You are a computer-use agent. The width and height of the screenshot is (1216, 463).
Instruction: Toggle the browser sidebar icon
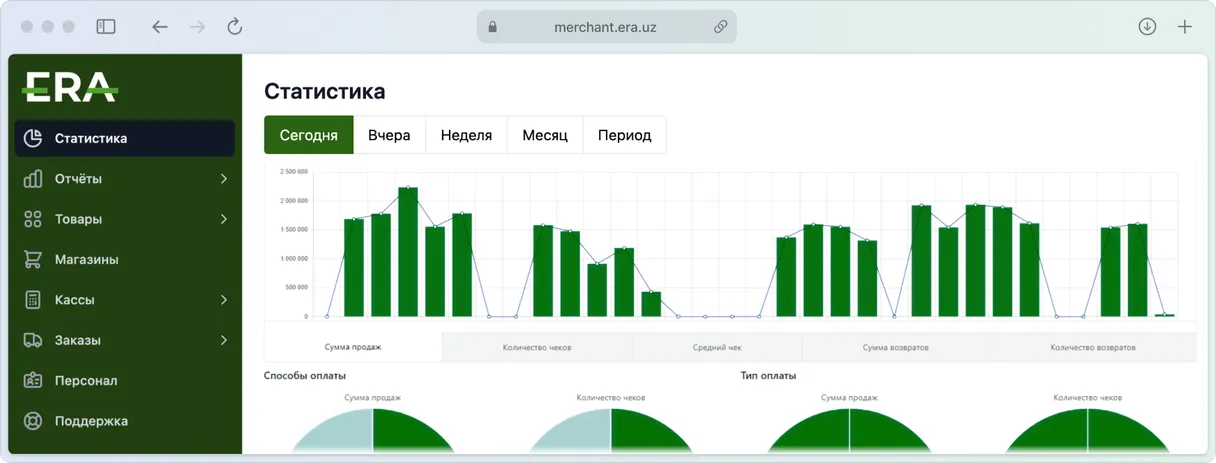pos(106,27)
